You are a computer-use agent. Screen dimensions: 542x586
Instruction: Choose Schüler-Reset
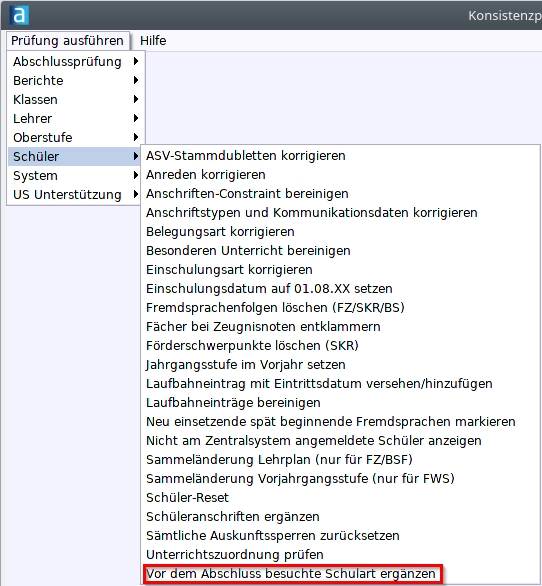coord(340,497)
